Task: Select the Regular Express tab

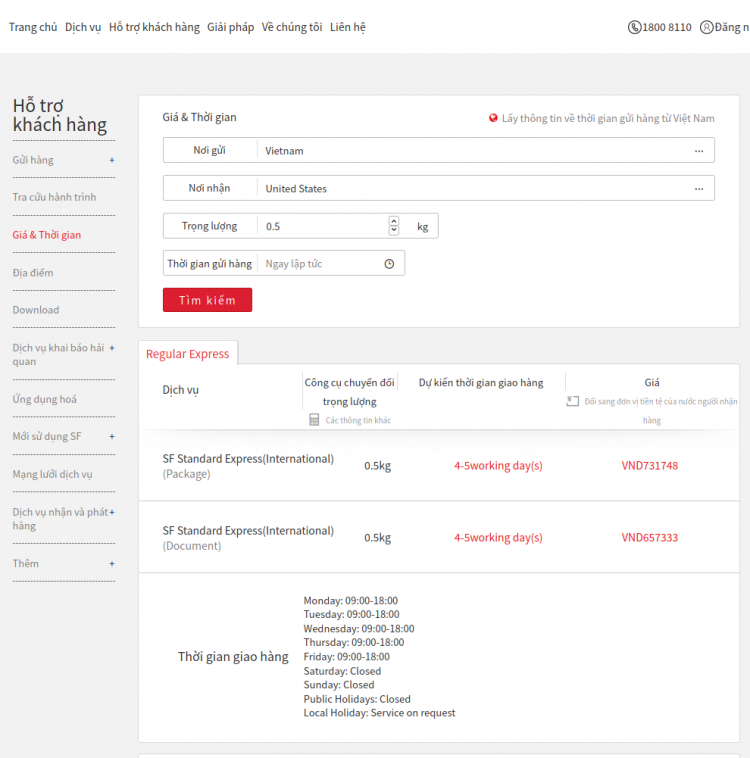Action: click(188, 354)
